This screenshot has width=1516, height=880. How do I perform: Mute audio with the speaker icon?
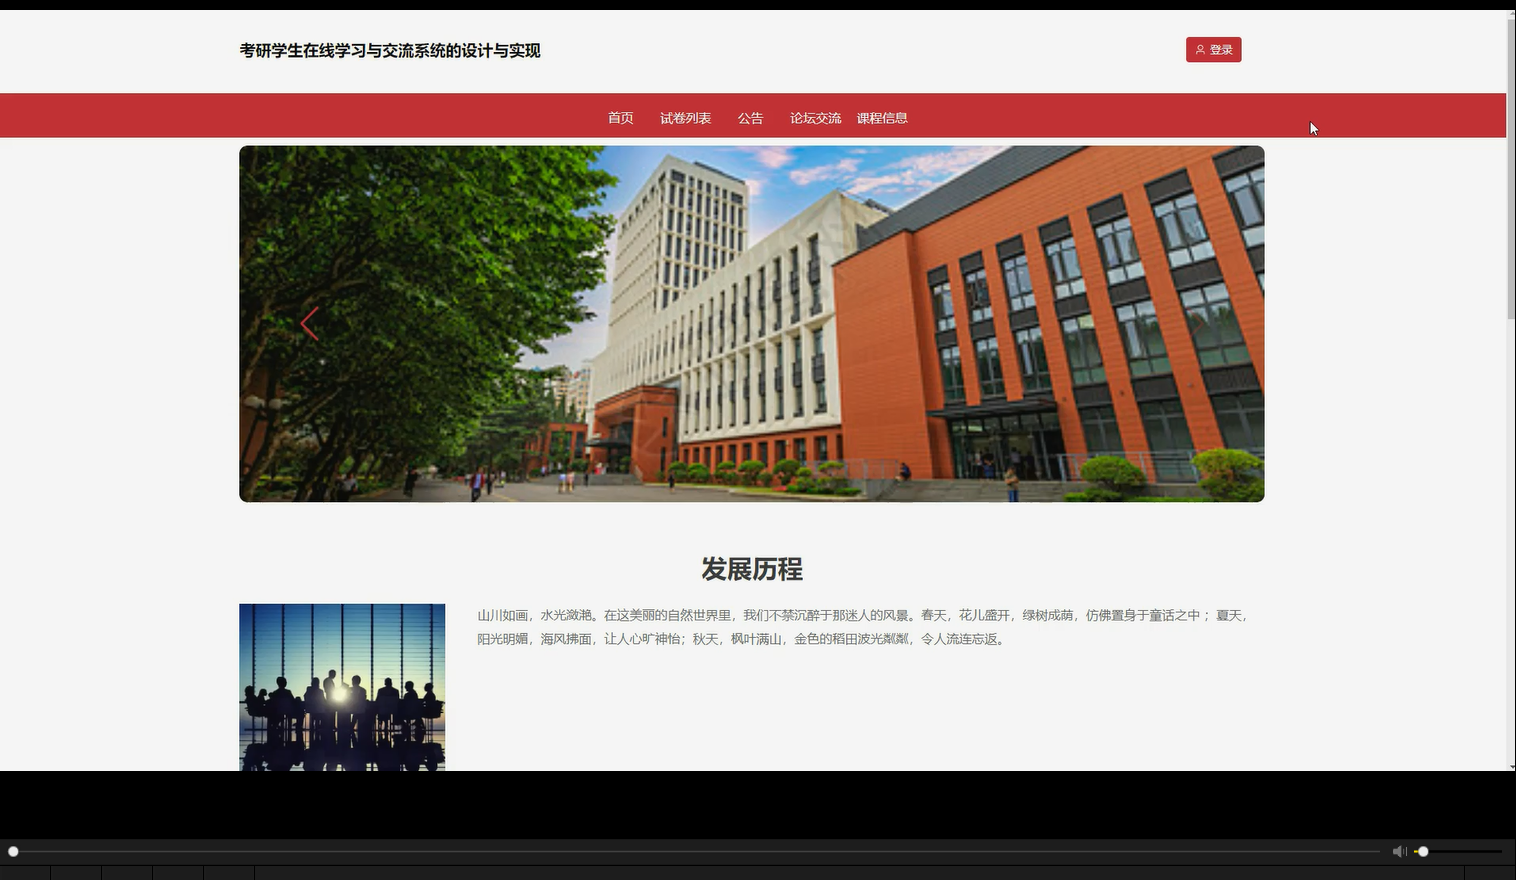pyautogui.click(x=1399, y=851)
